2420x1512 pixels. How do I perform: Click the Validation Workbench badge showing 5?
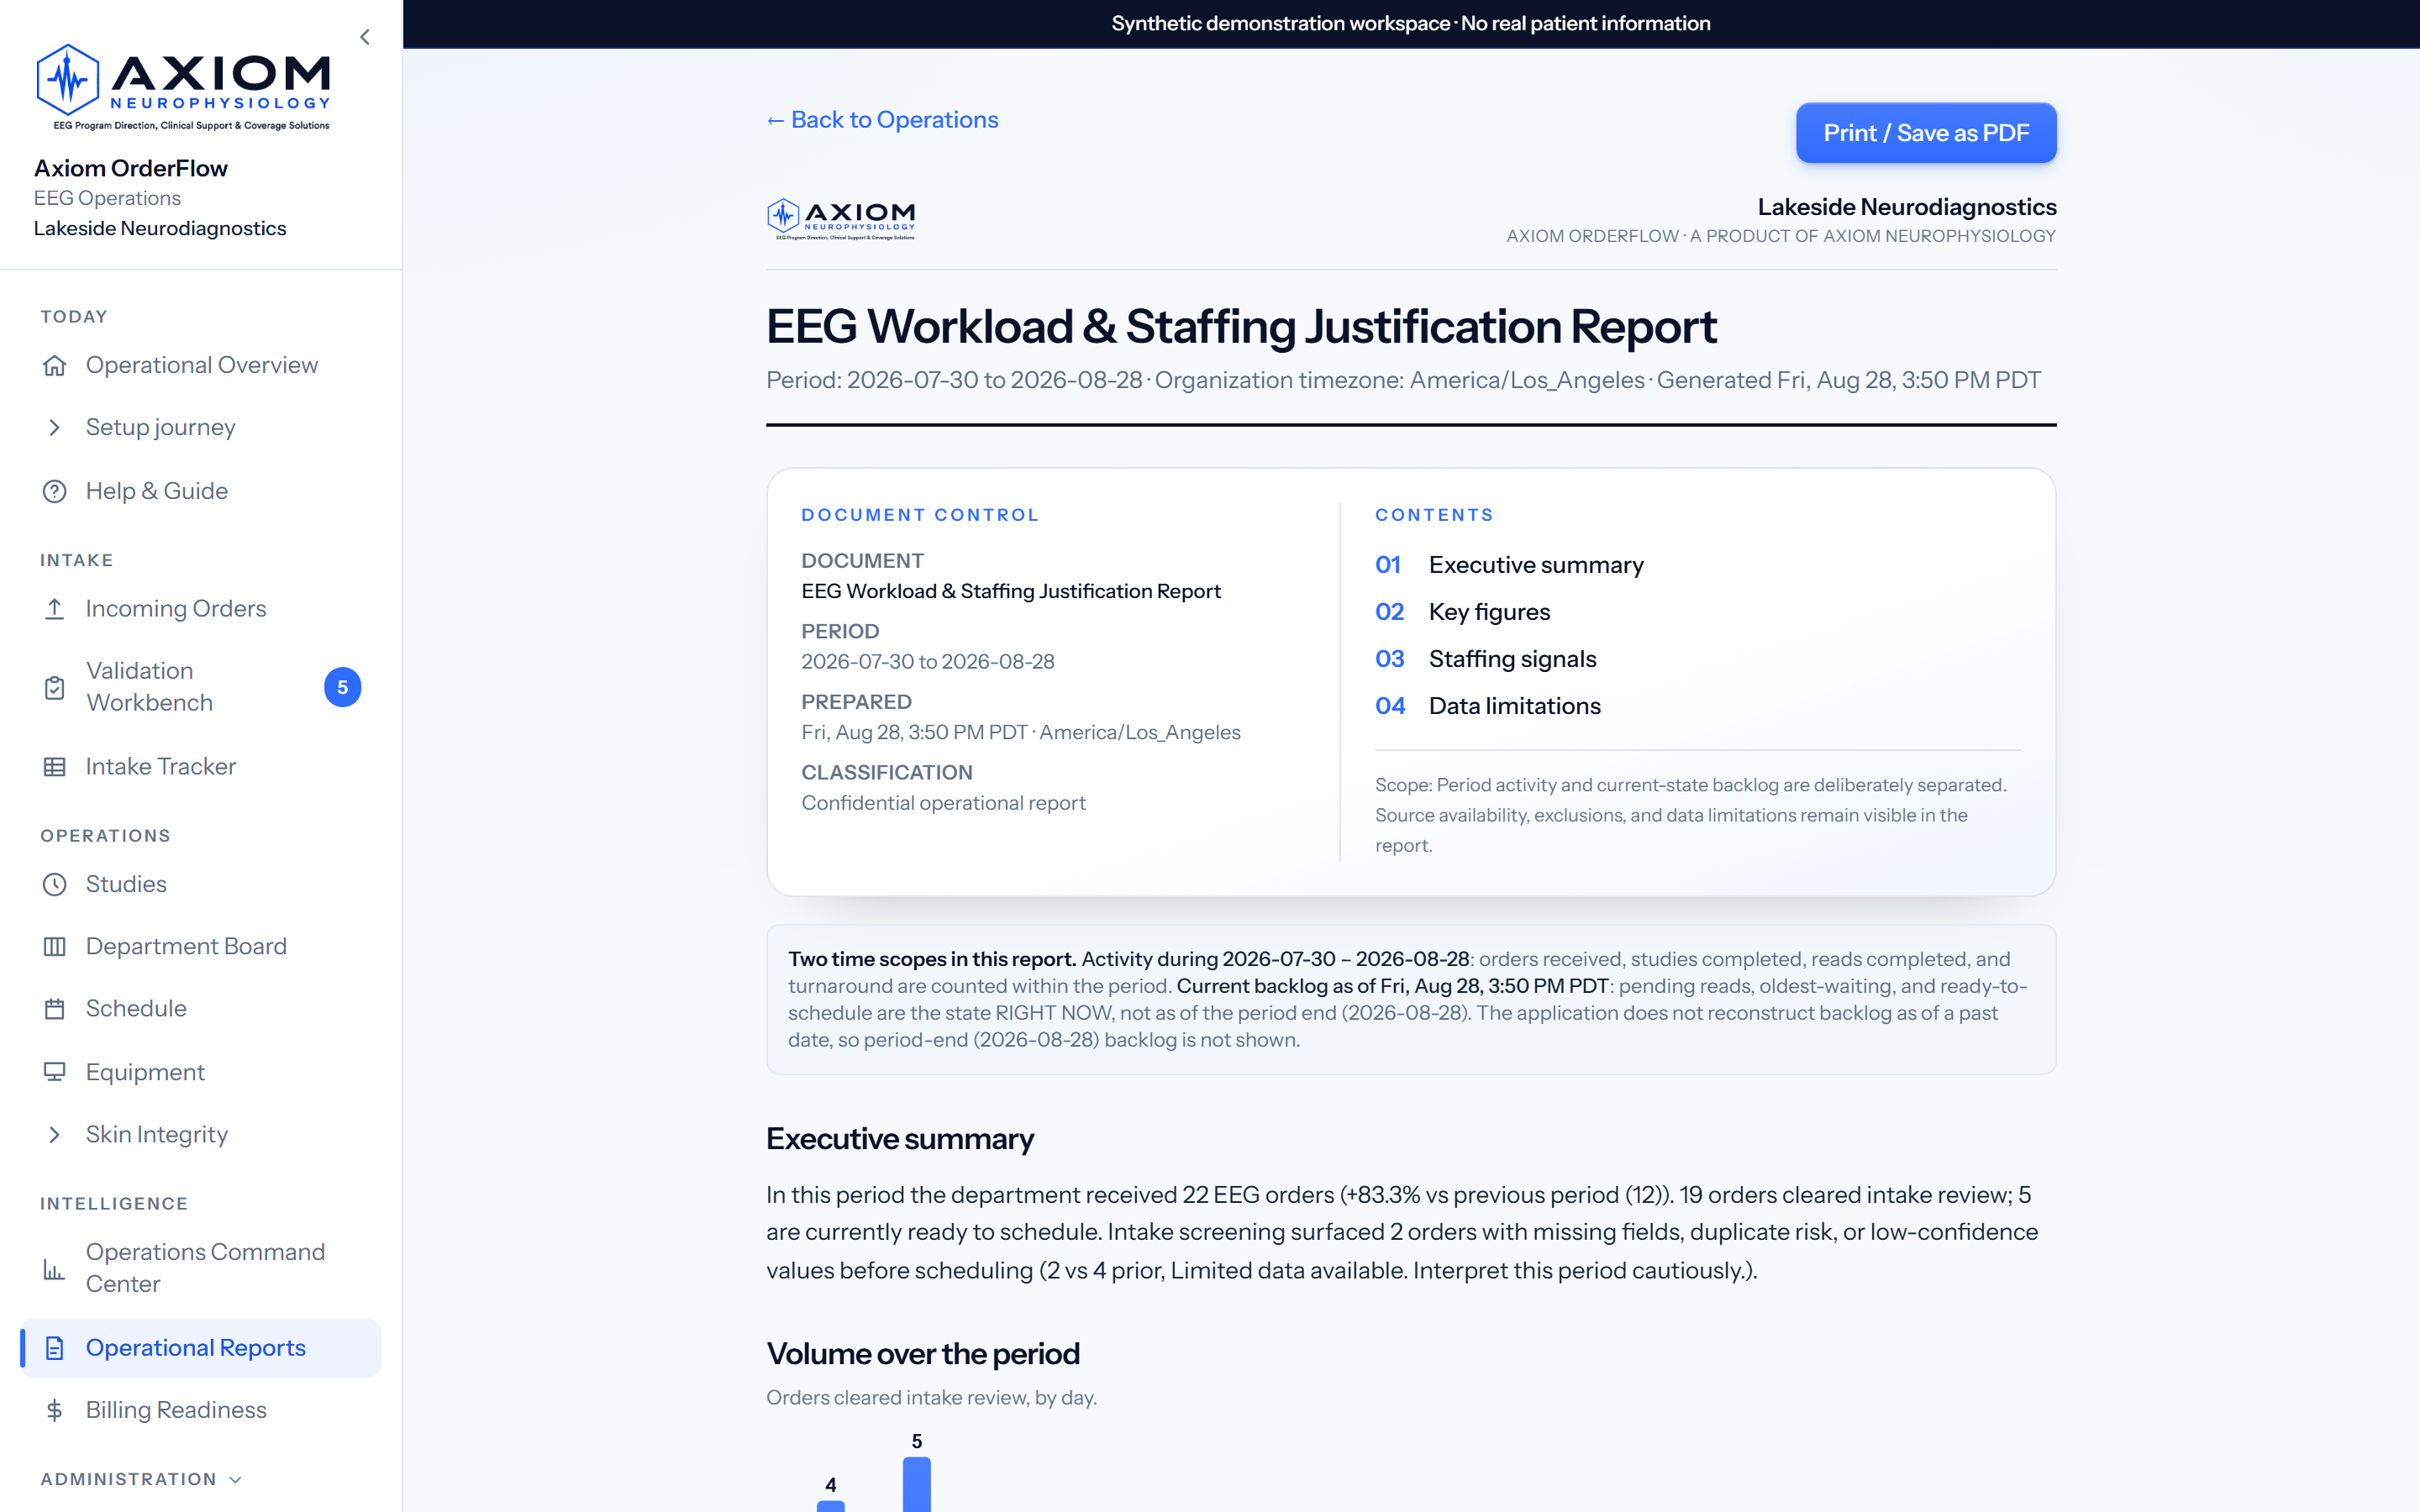(x=343, y=687)
